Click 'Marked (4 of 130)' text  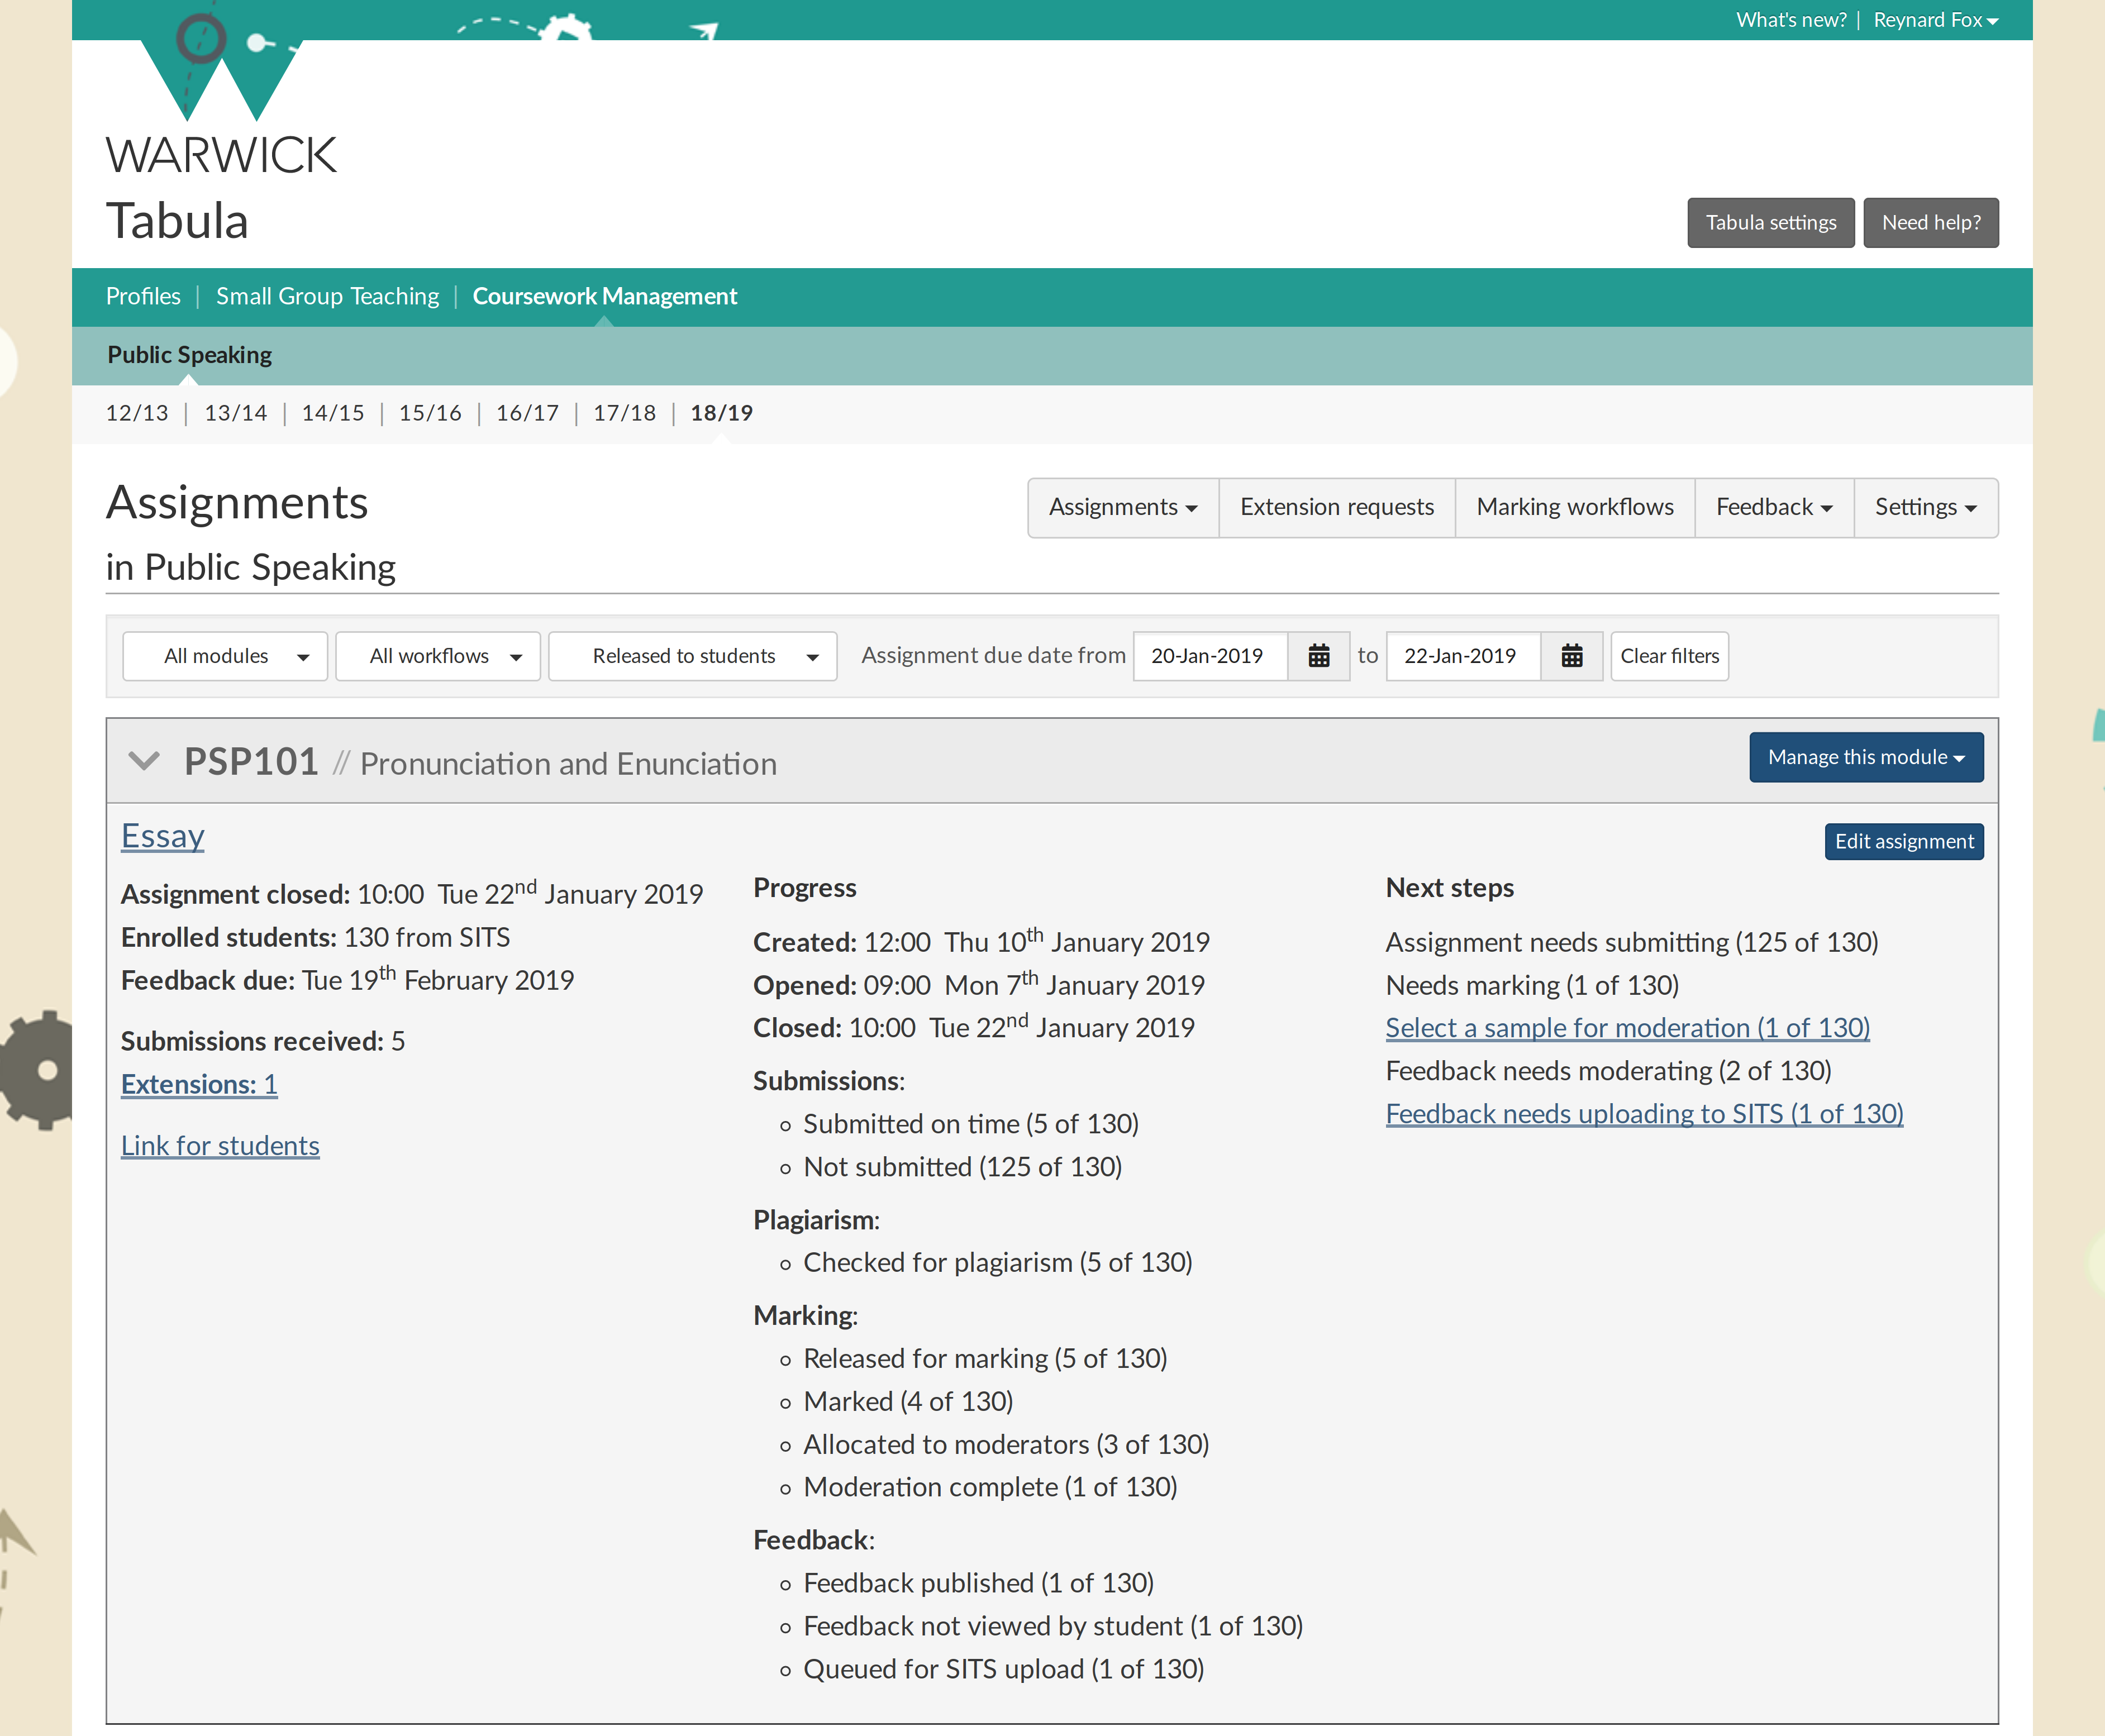coord(909,1401)
